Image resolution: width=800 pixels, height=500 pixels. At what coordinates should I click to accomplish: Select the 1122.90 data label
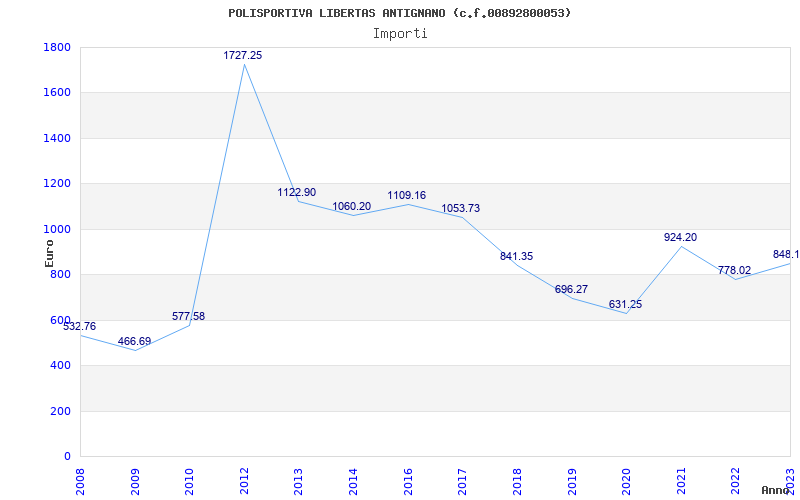(296, 192)
